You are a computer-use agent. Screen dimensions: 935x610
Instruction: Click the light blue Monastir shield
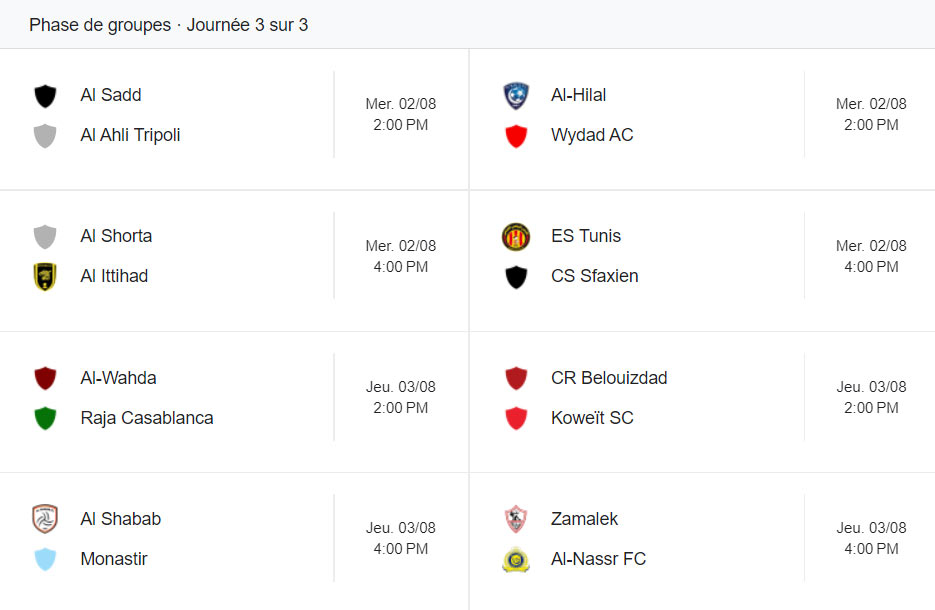point(45,560)
